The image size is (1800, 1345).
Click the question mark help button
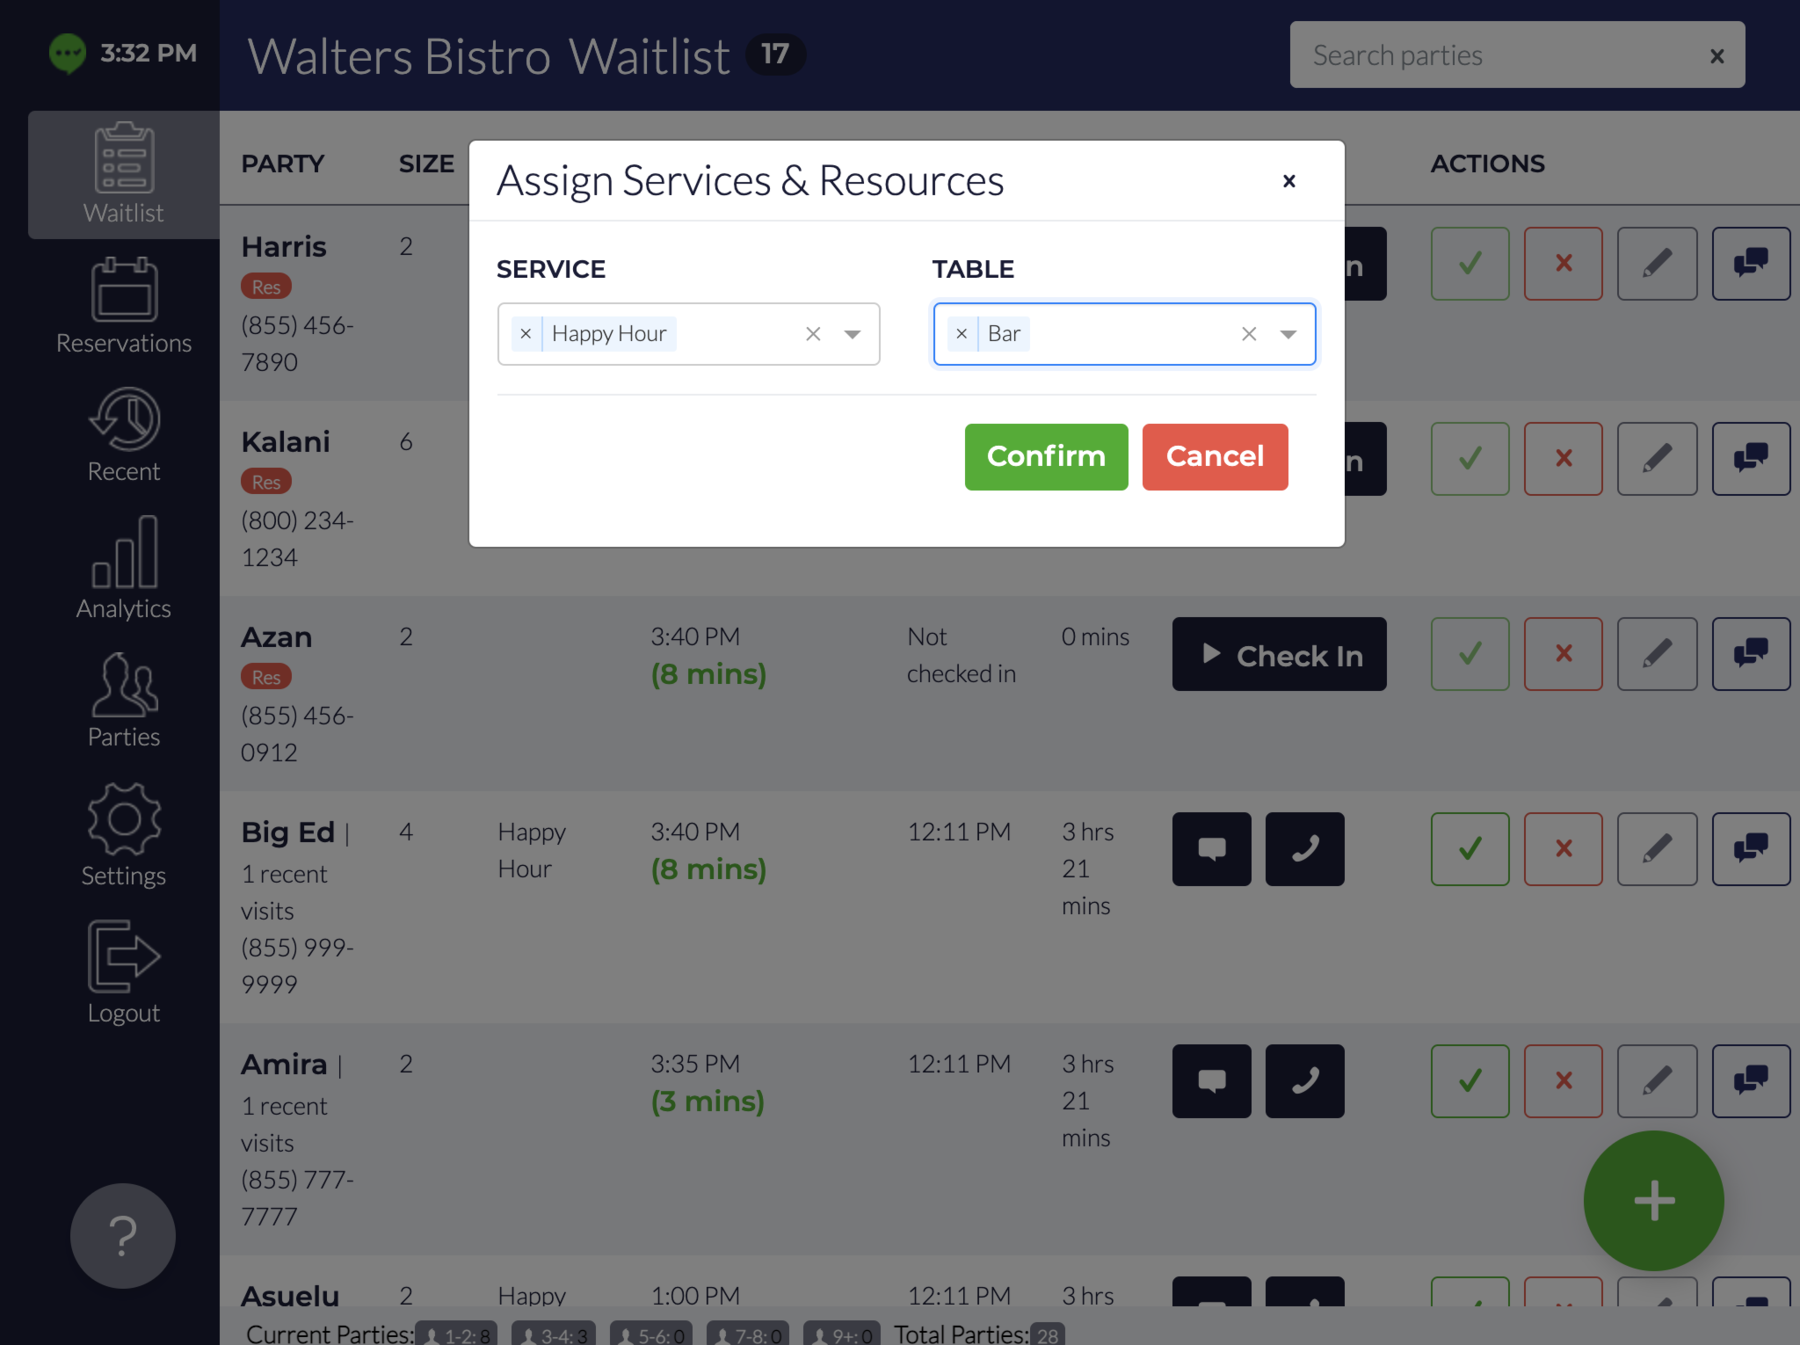[123, 1236]
